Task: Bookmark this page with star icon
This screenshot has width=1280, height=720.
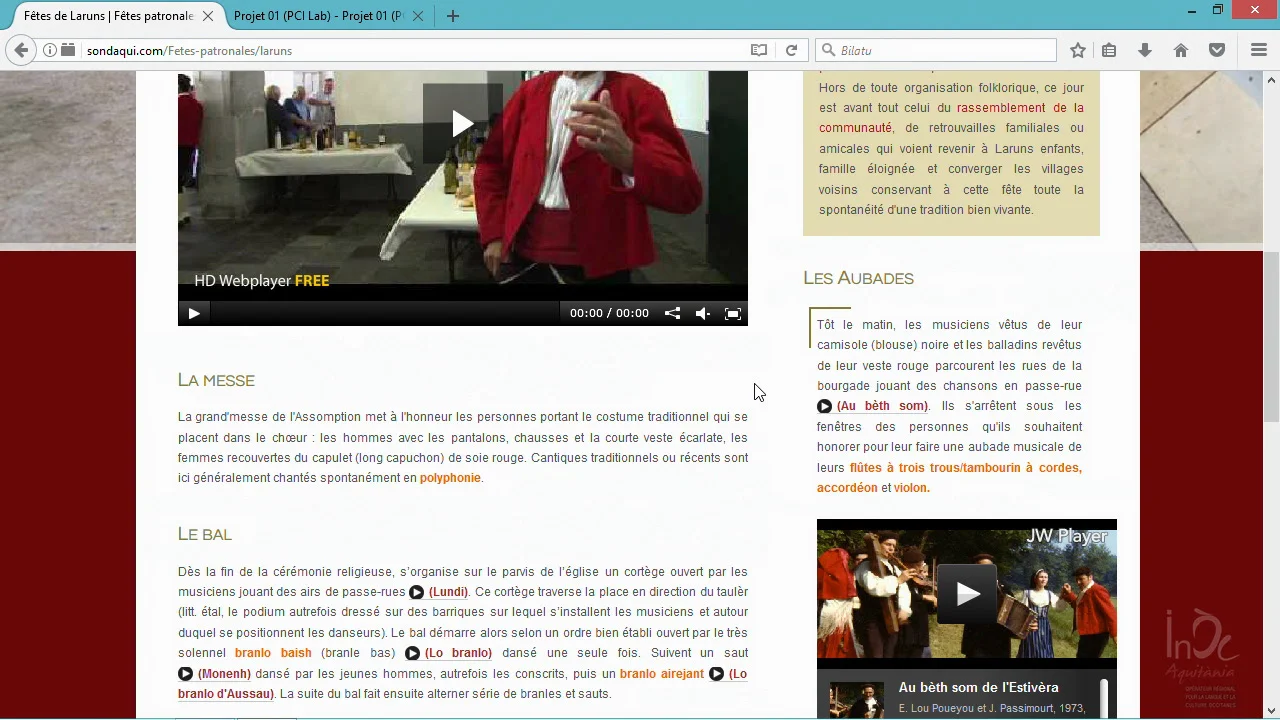Action: [1078, 50]
